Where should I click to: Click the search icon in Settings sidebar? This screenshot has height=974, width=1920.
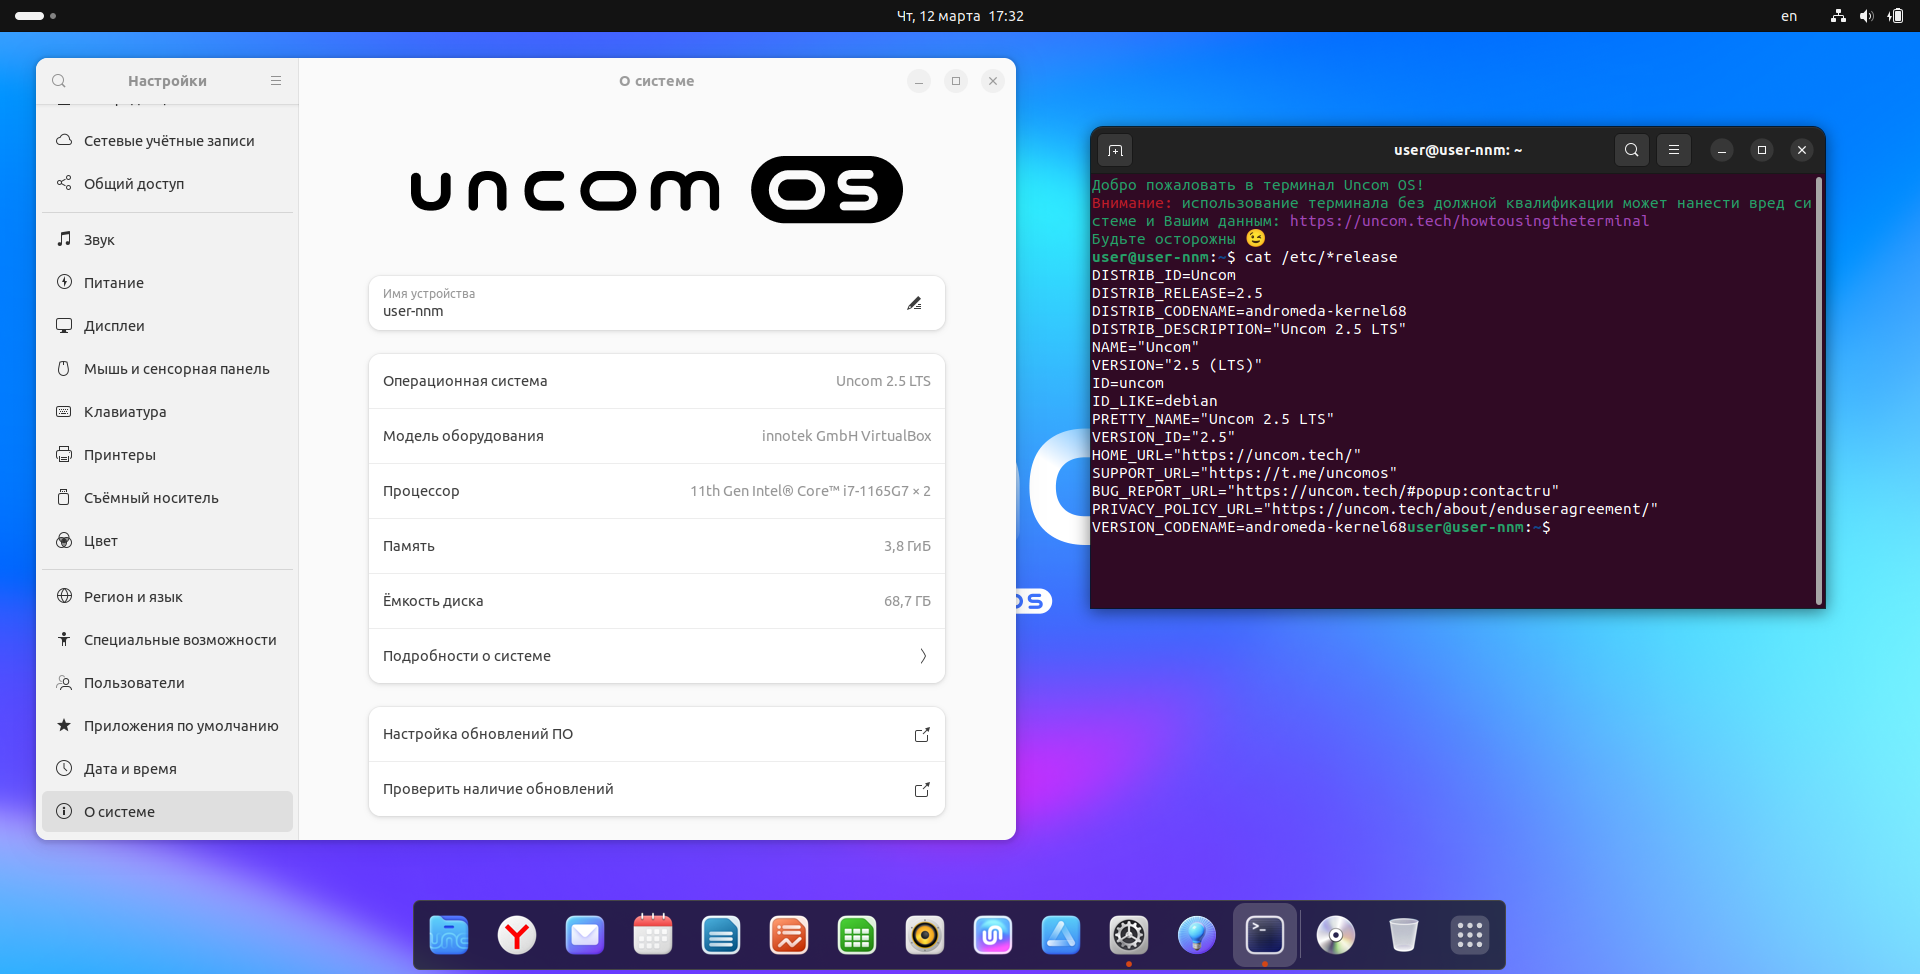coord(59,81)
